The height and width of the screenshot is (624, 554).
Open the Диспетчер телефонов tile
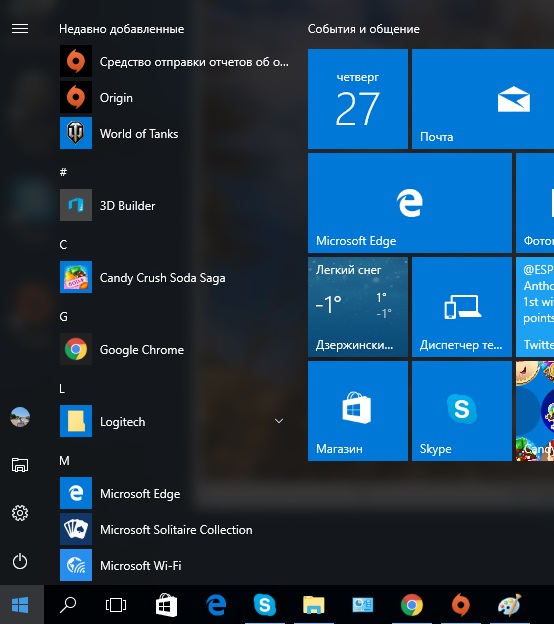click(462, 307)
